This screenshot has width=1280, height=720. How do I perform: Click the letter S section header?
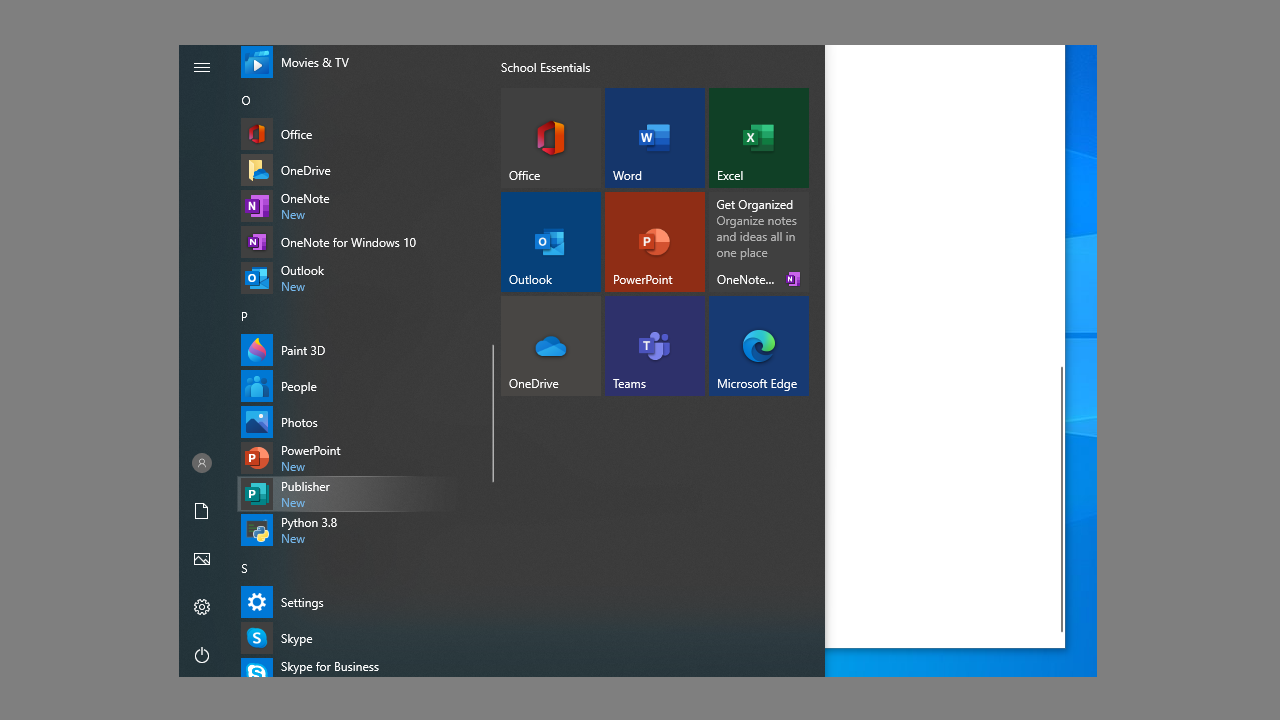(x=245, y=568)
